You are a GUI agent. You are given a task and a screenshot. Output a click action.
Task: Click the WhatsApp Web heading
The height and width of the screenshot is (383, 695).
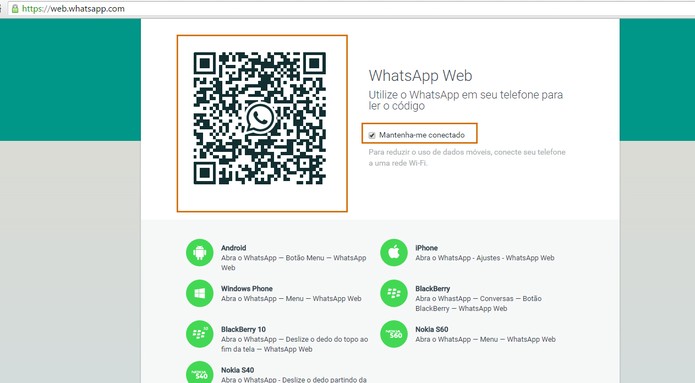click(420, 75)
